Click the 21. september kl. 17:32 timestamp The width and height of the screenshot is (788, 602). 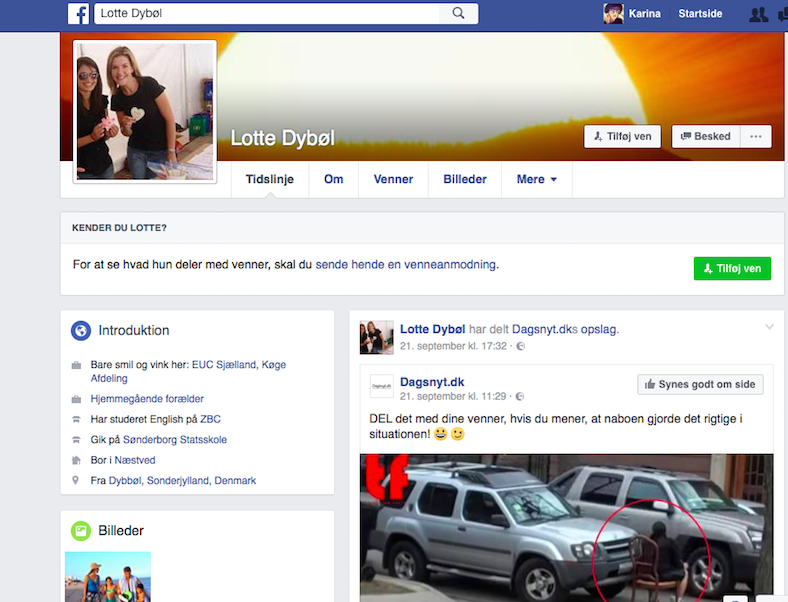click(453, 346)
